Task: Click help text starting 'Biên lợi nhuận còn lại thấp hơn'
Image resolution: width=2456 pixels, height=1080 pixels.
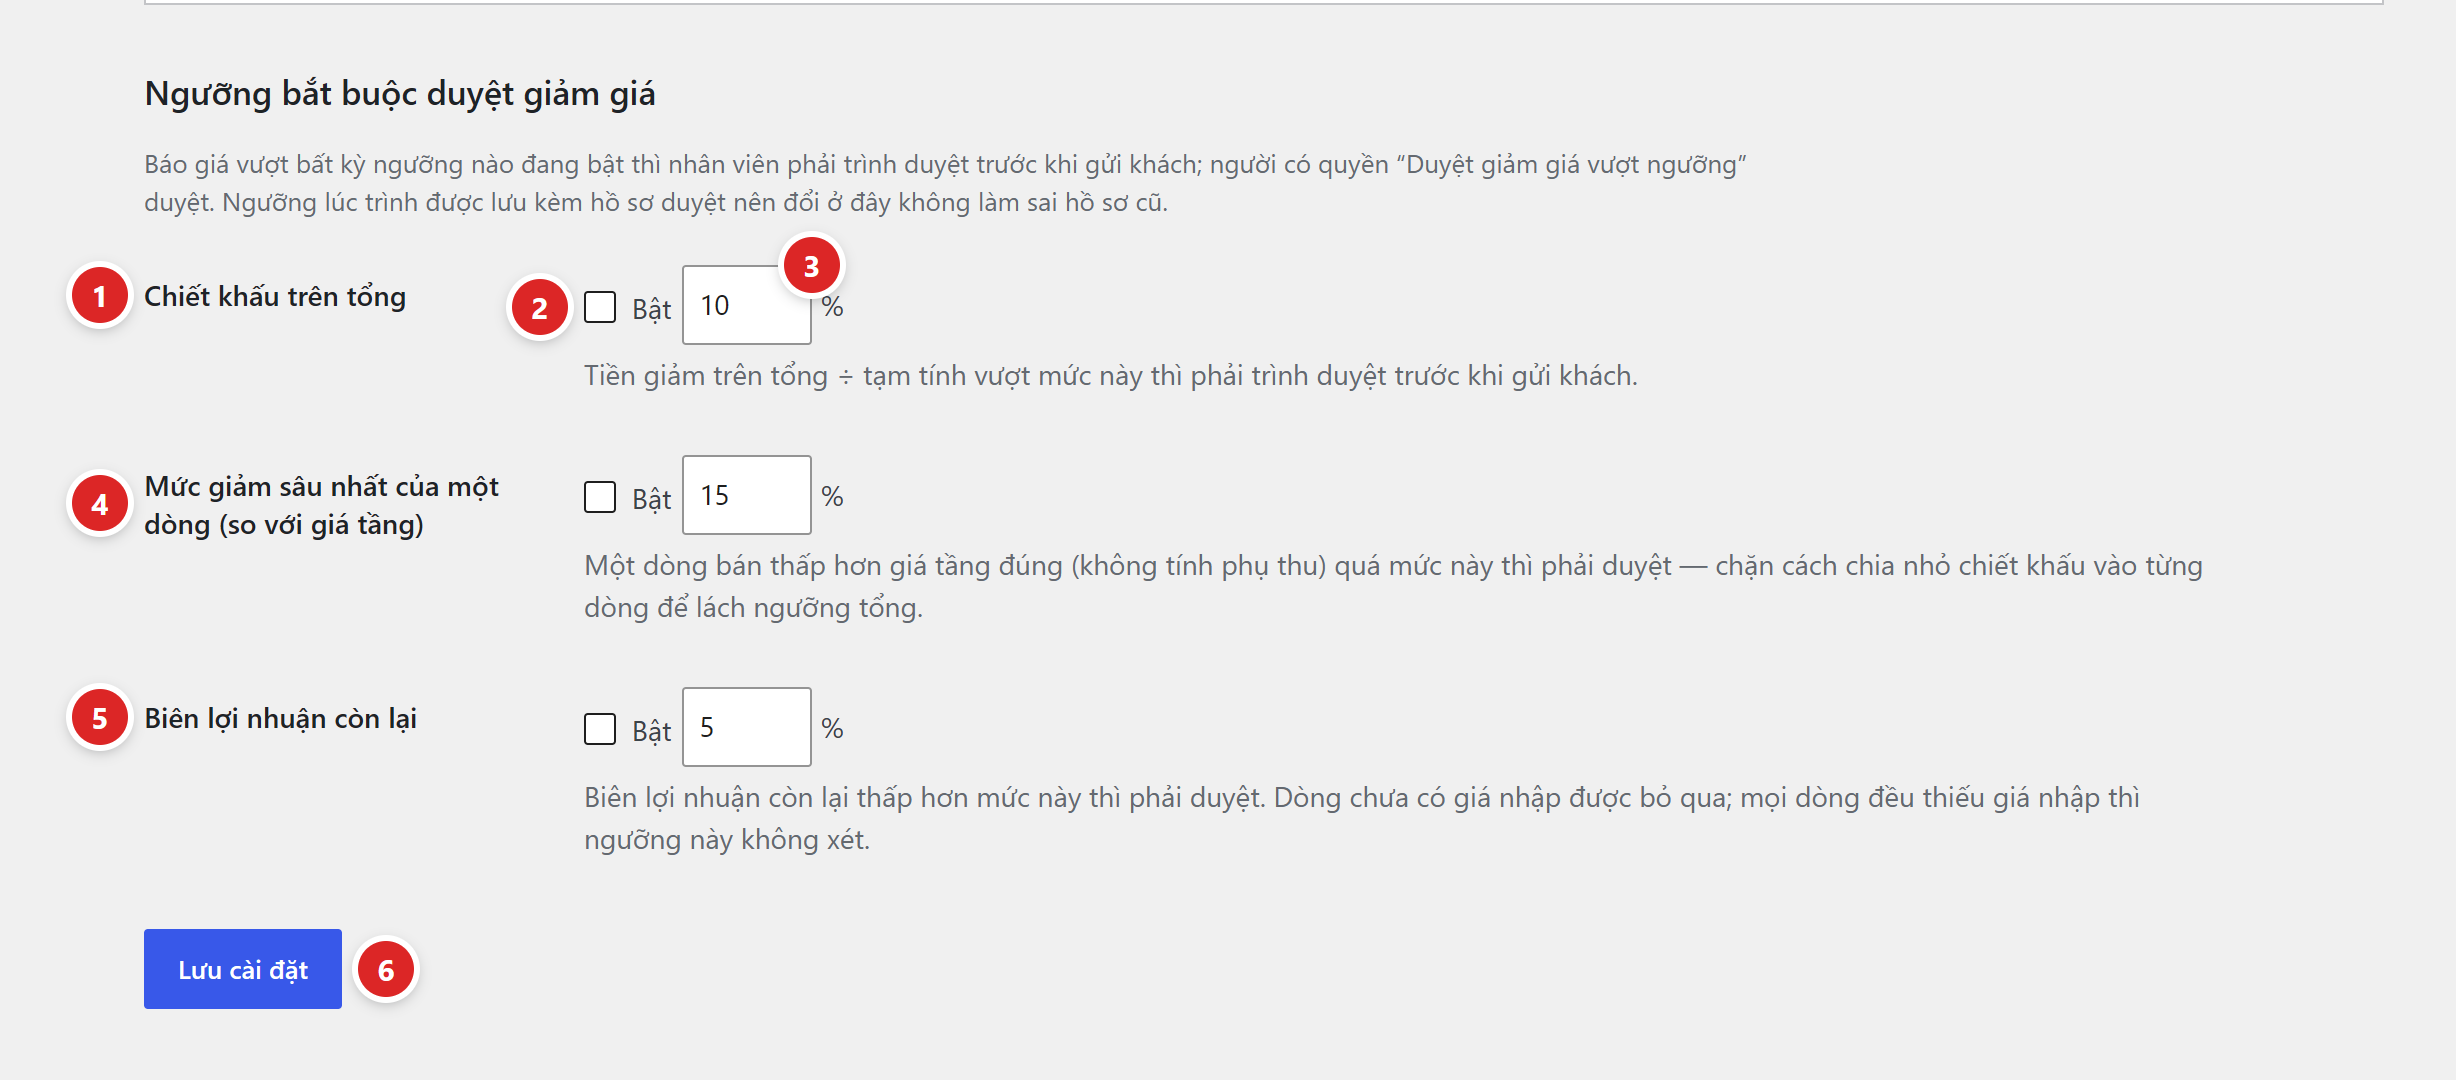Action: coord(1362,819)
